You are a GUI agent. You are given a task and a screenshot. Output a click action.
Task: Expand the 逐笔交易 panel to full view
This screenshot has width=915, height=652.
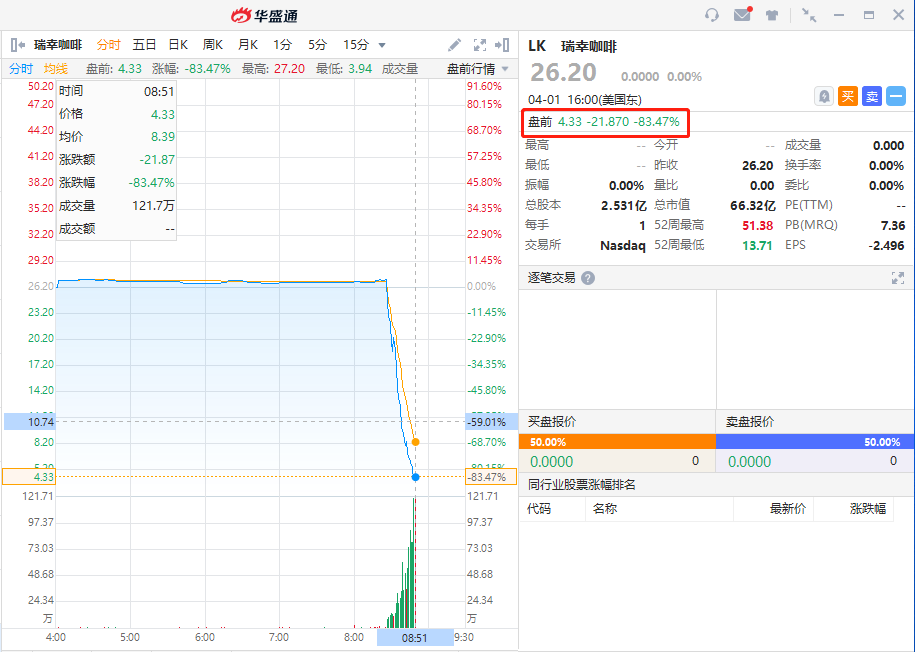(897, 278)
